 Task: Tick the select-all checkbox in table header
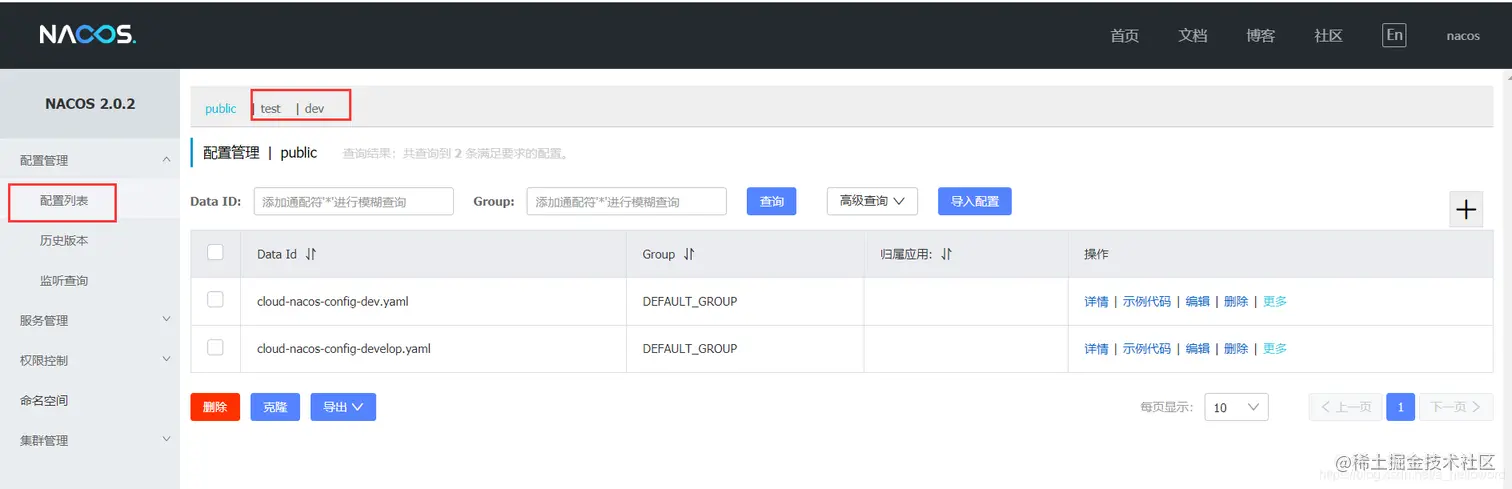[215, 252]
